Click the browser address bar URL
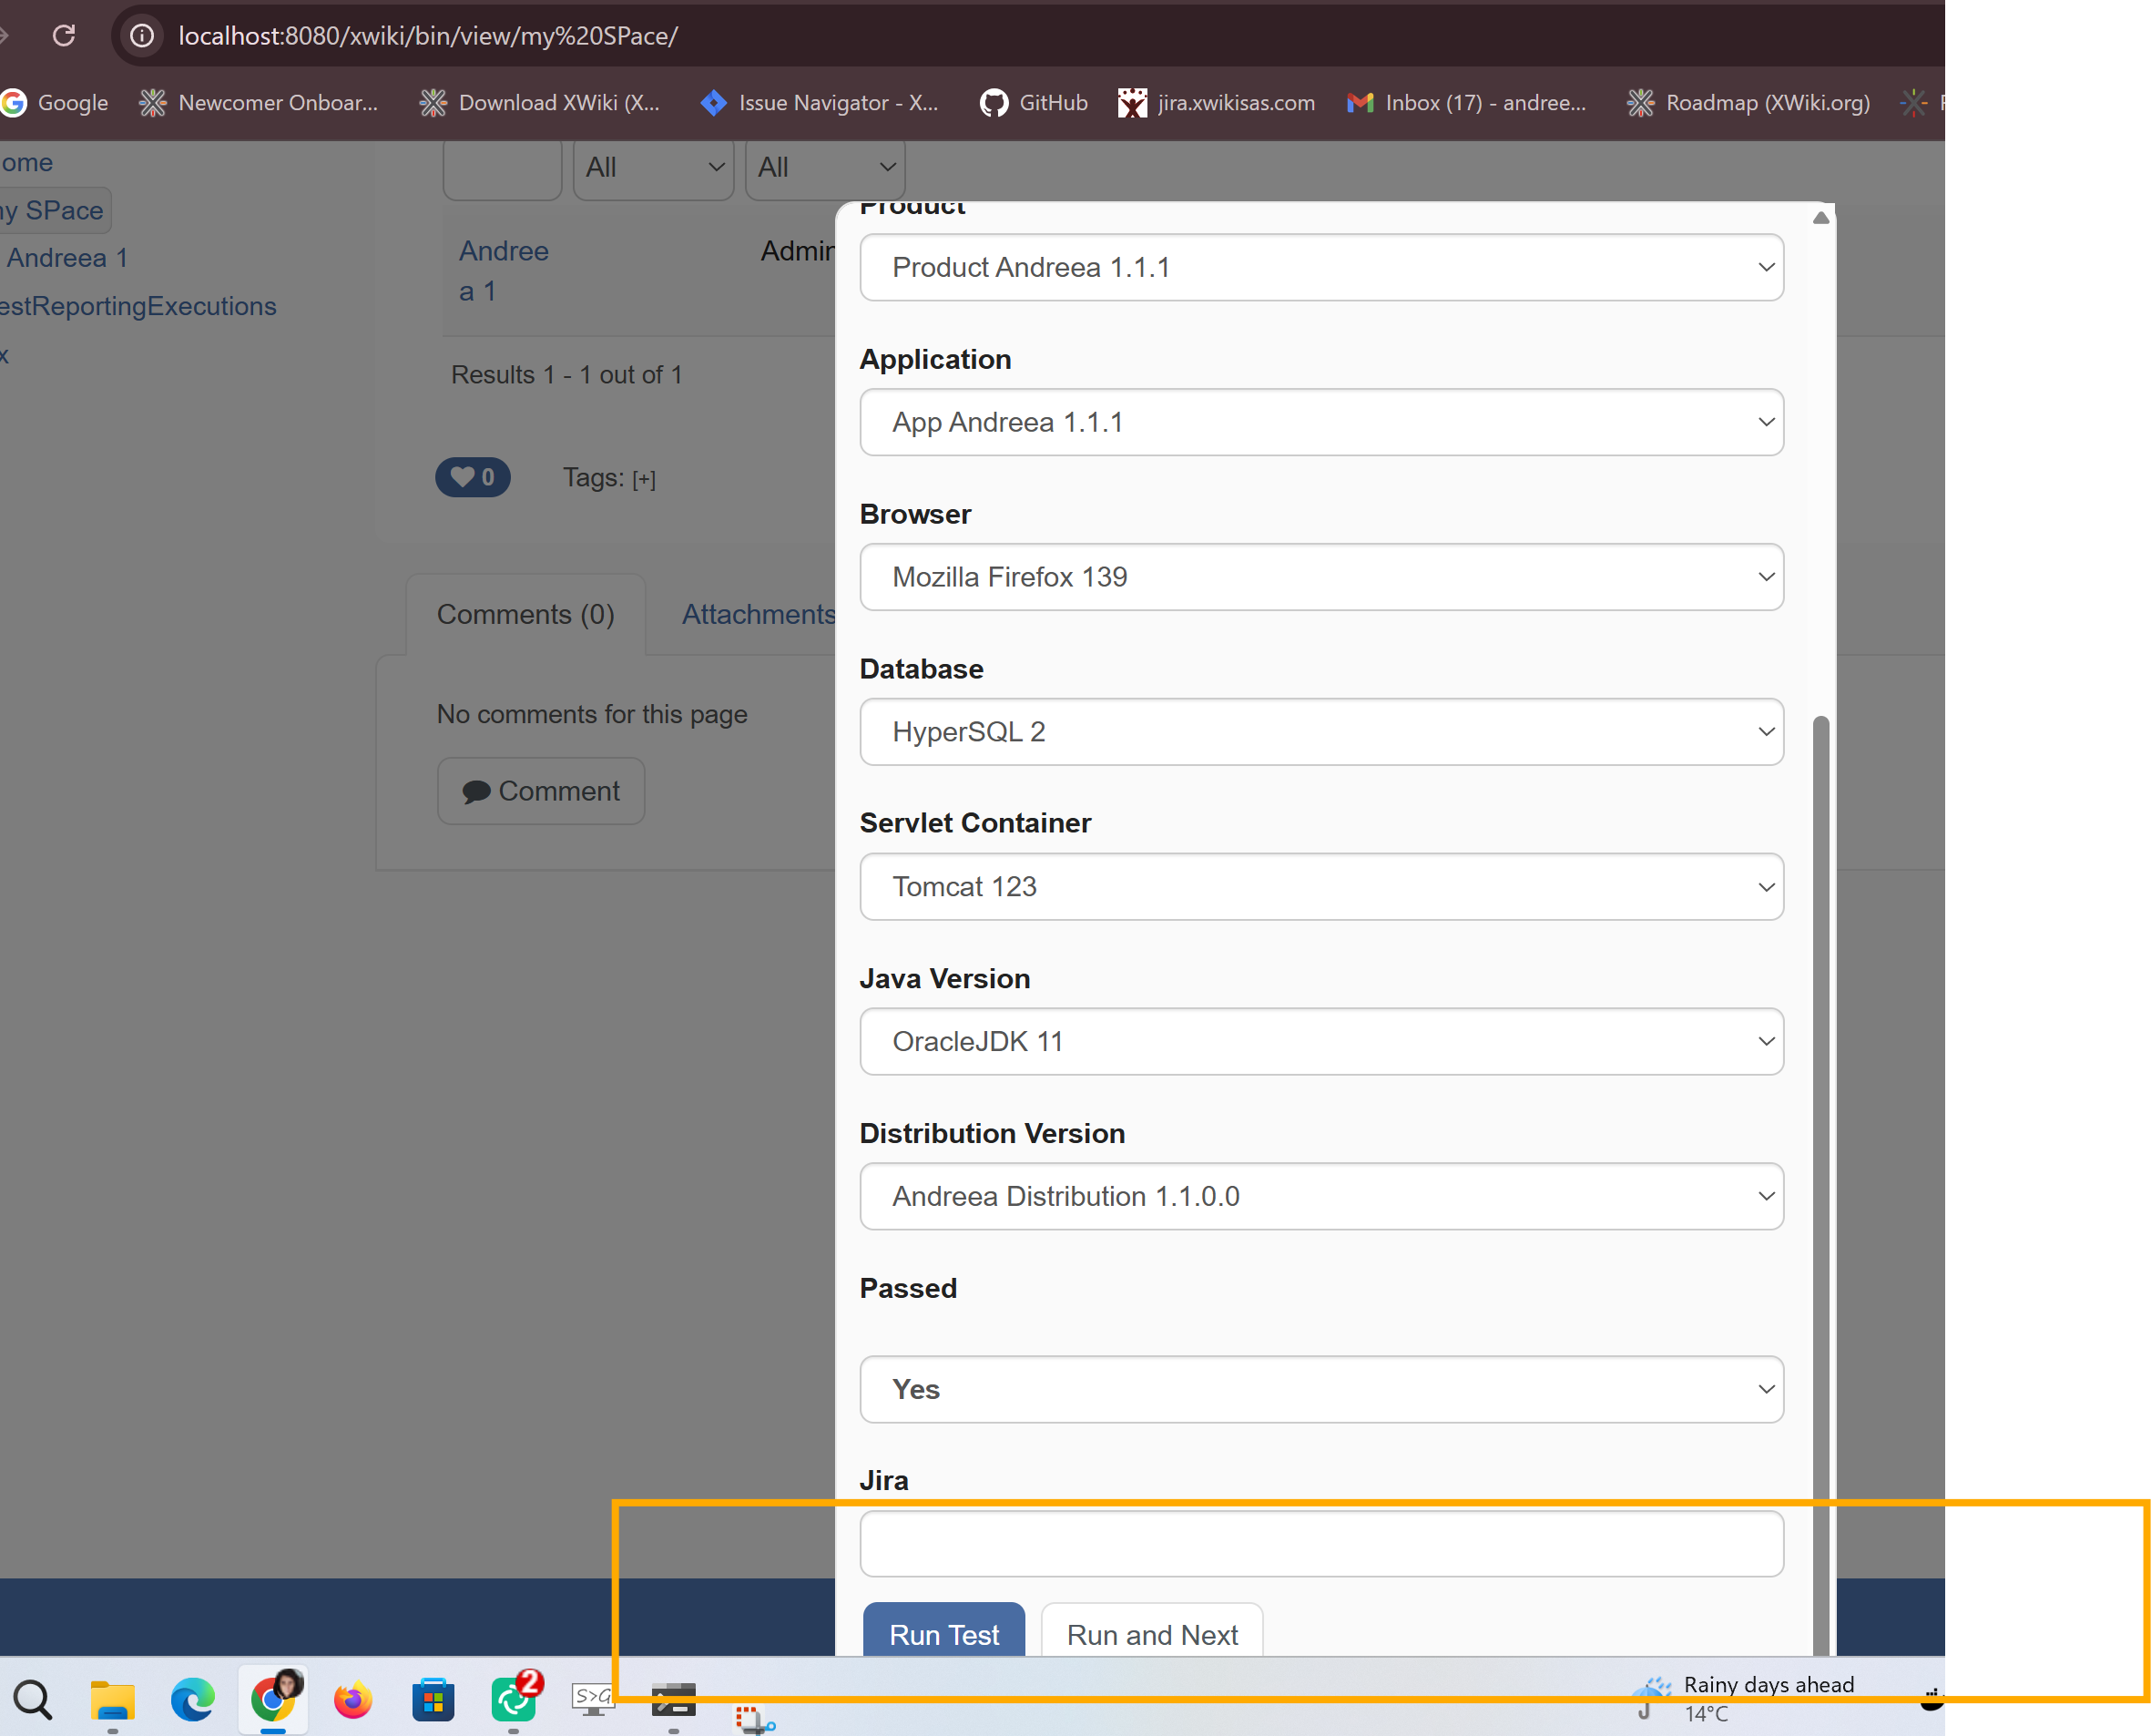Image resolution: width=2151 pixels, height=1736 pixels. click(x=428, y=36)
